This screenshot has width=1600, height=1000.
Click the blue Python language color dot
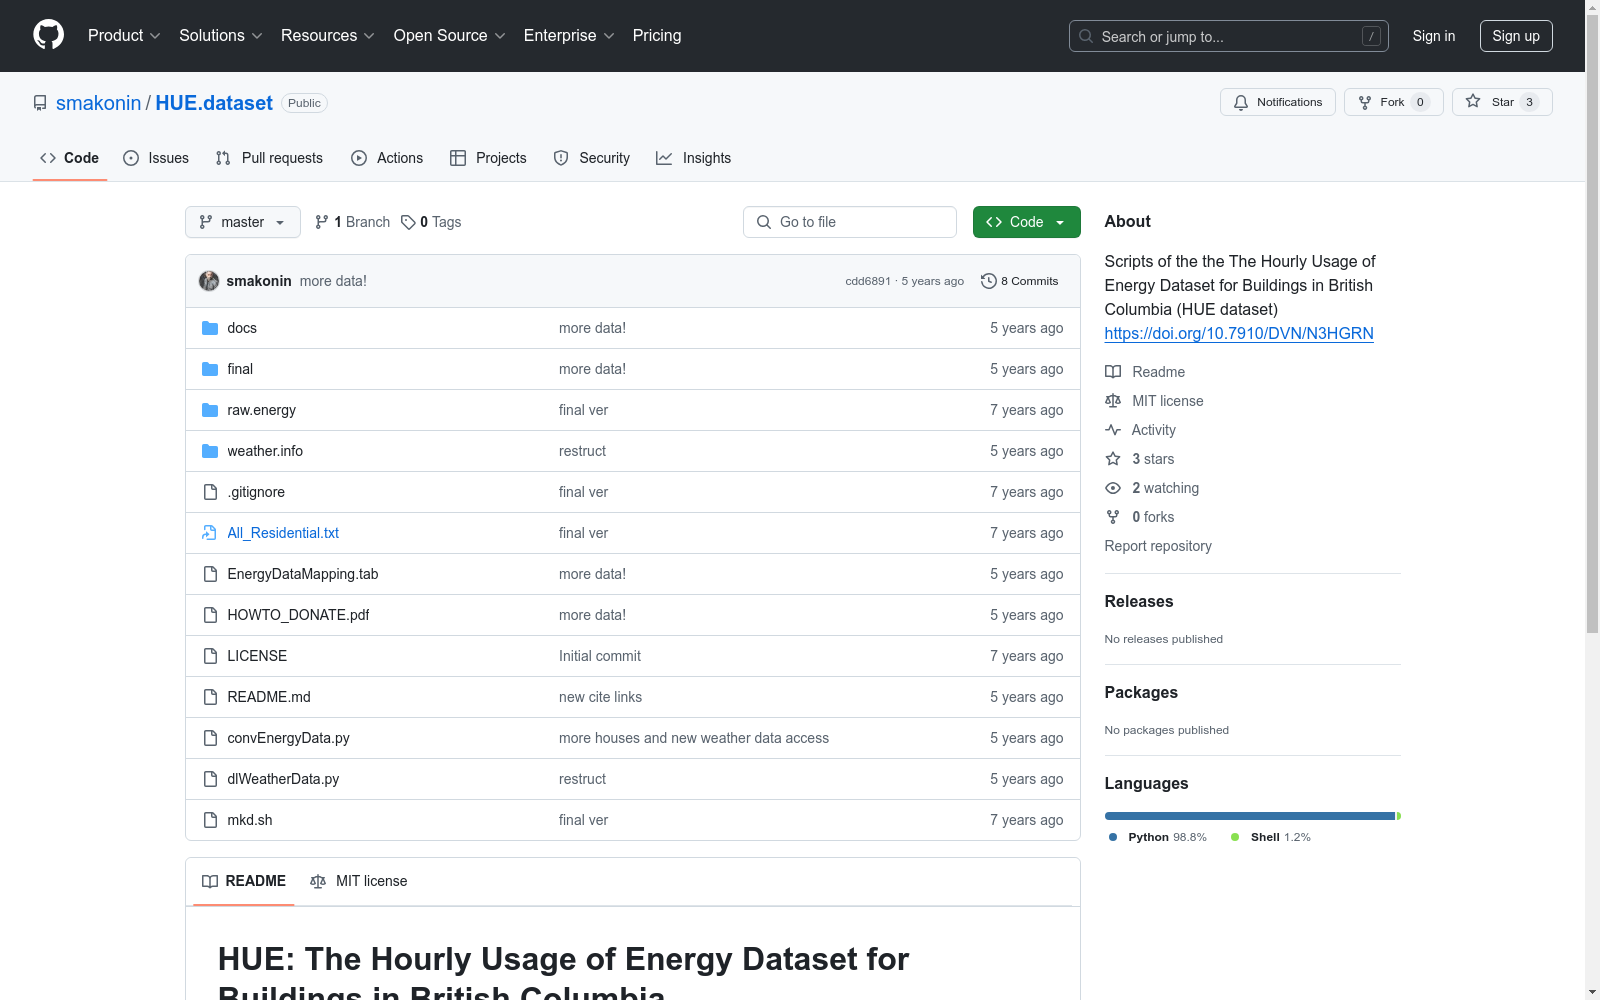[x=1113, y=837]
